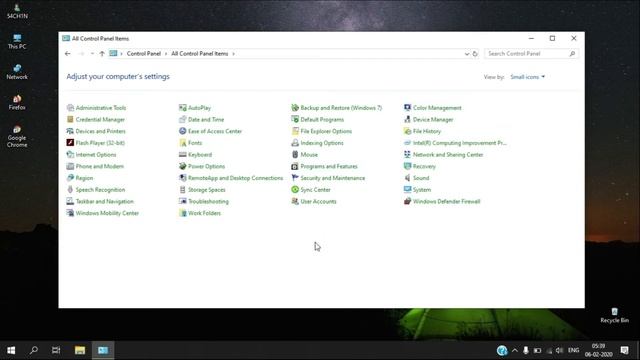Open the Windows Defender Firewall icon
Image resolution: width=640 pixels, height=360 pixels.
407,201
